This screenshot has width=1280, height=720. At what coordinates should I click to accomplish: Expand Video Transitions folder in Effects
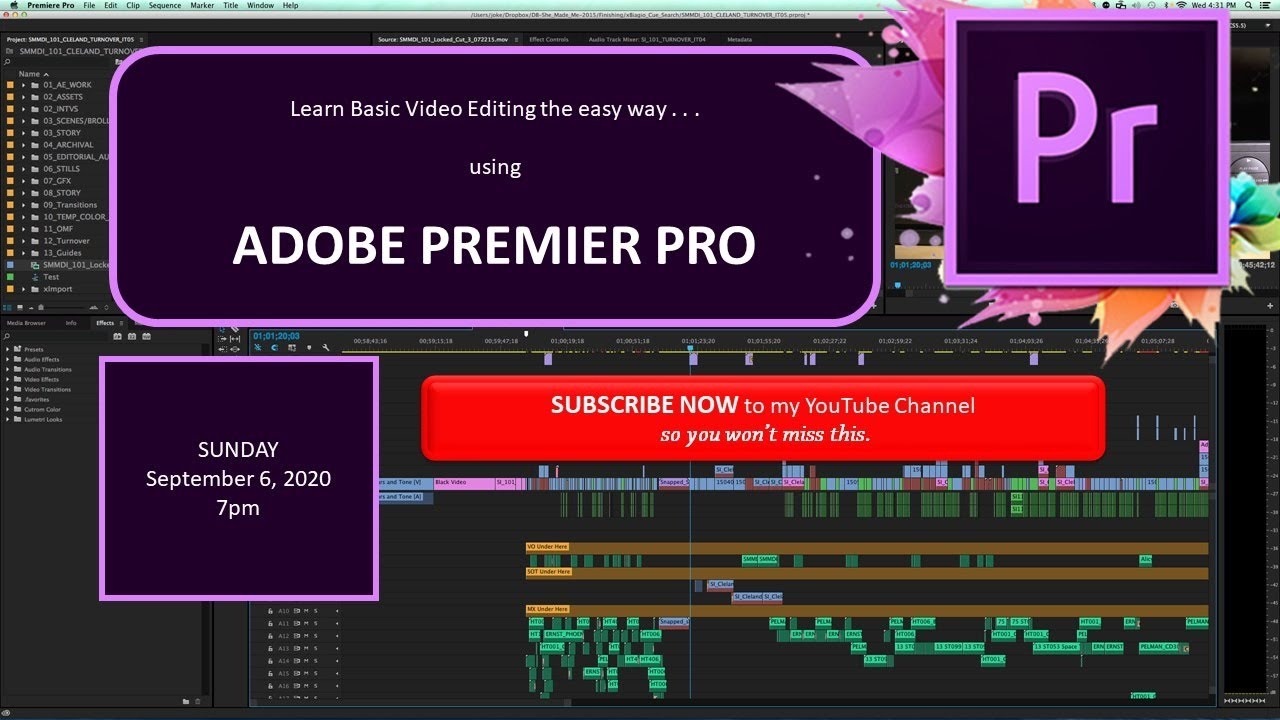coord(7,389)
